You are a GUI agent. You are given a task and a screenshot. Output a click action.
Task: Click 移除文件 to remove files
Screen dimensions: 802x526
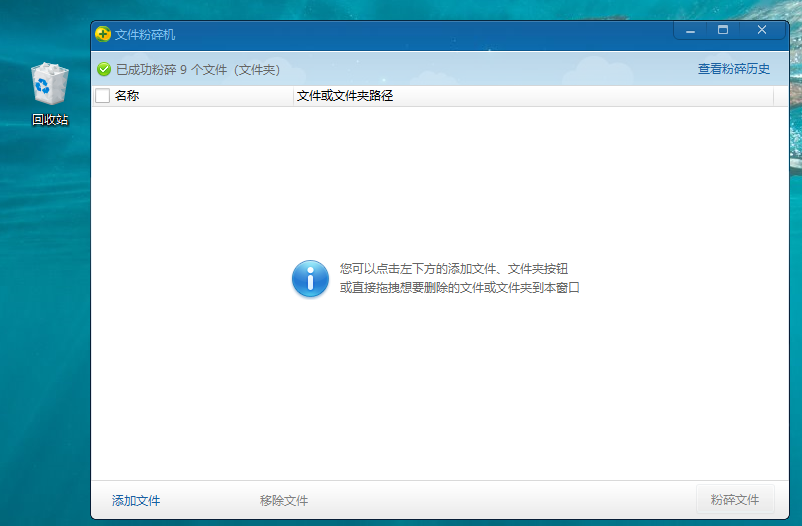[284, 500]
